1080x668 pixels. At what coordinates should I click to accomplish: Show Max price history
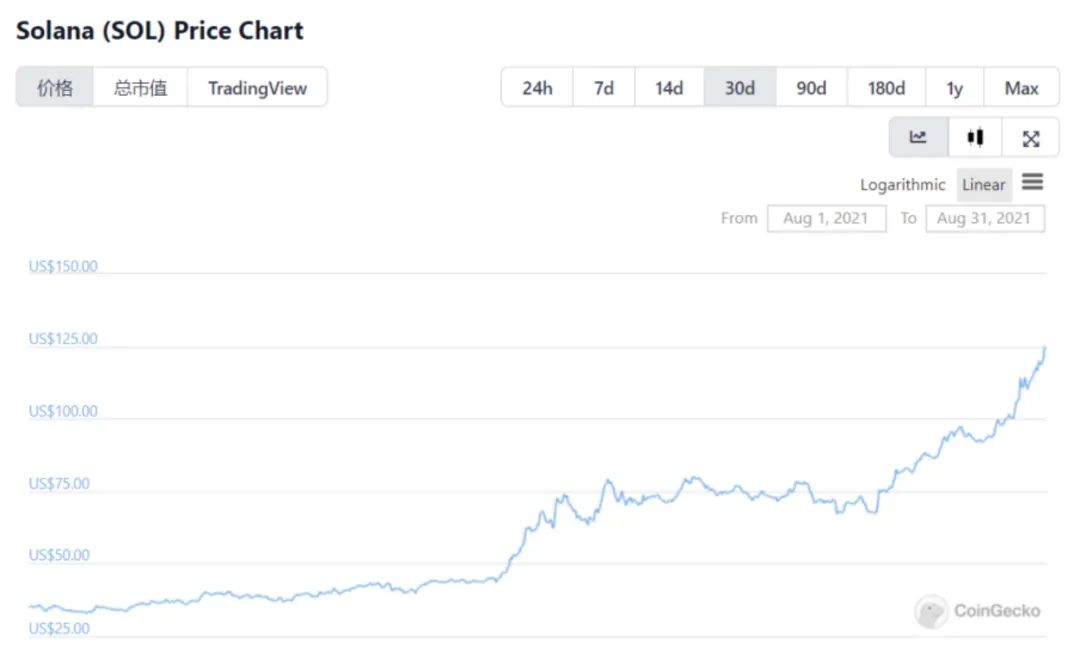pos(1021,88)
